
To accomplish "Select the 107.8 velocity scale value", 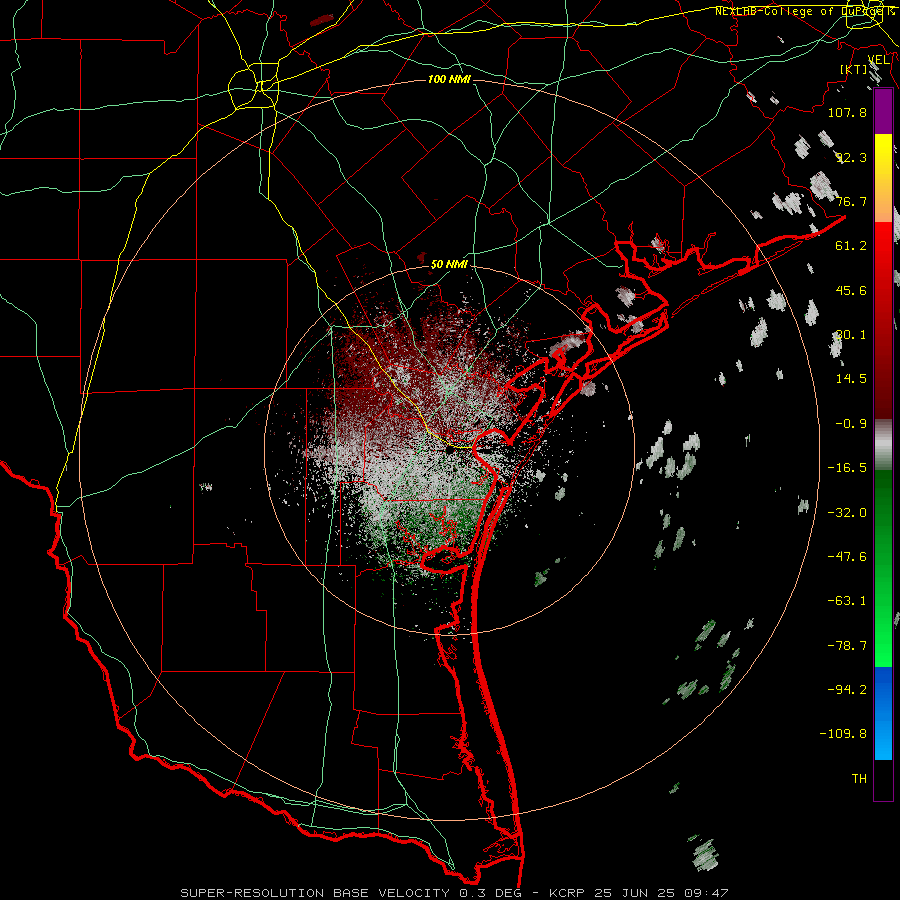I will [847, 112].
